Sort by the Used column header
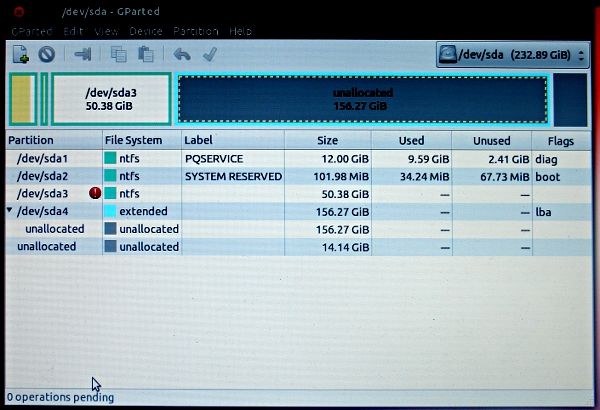 411,140
